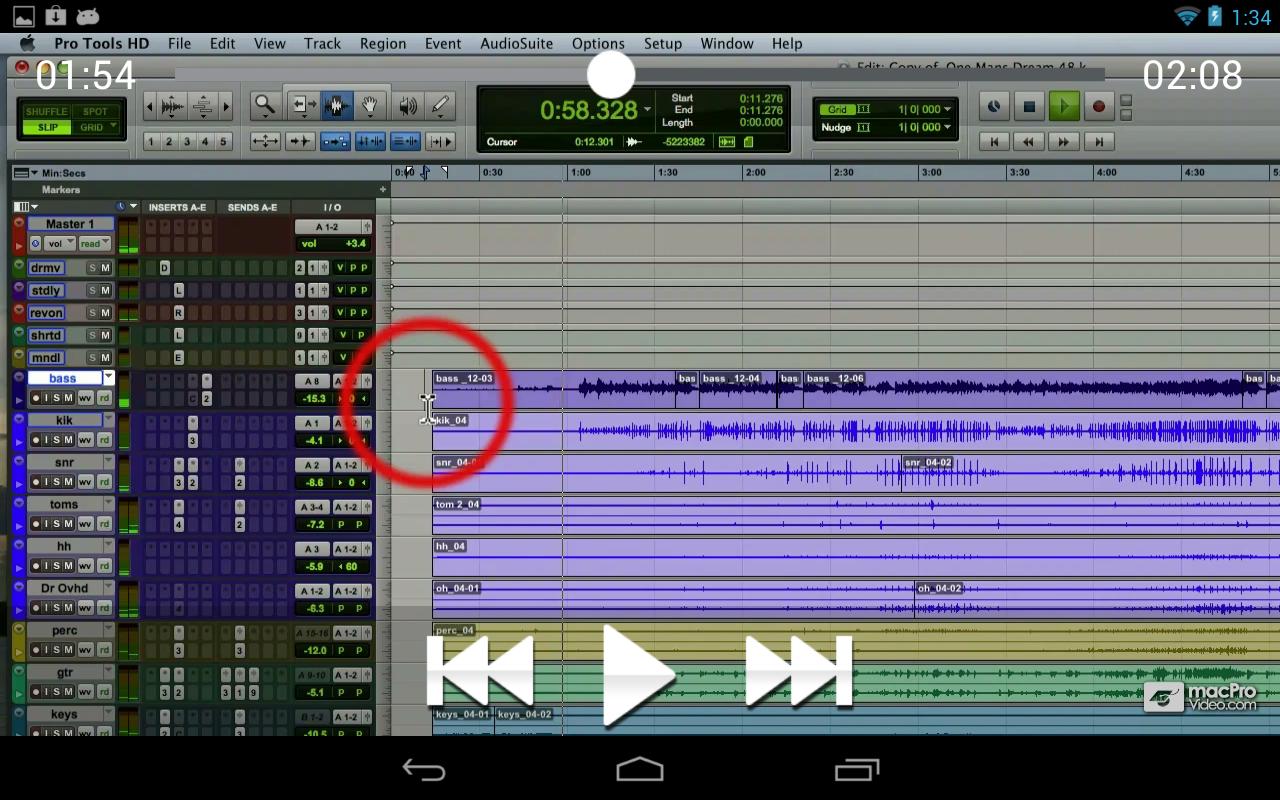Open the AudioSuite menu
This screenshot has height=800, width=1280.
(x=516, y=43)
